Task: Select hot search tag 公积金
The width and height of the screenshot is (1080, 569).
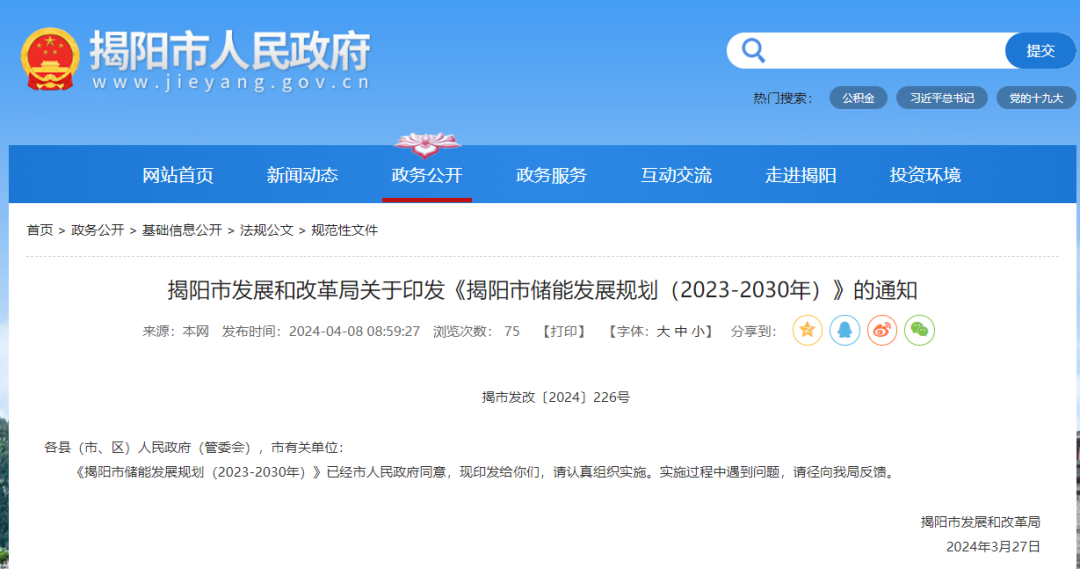Action: [858, 98]
